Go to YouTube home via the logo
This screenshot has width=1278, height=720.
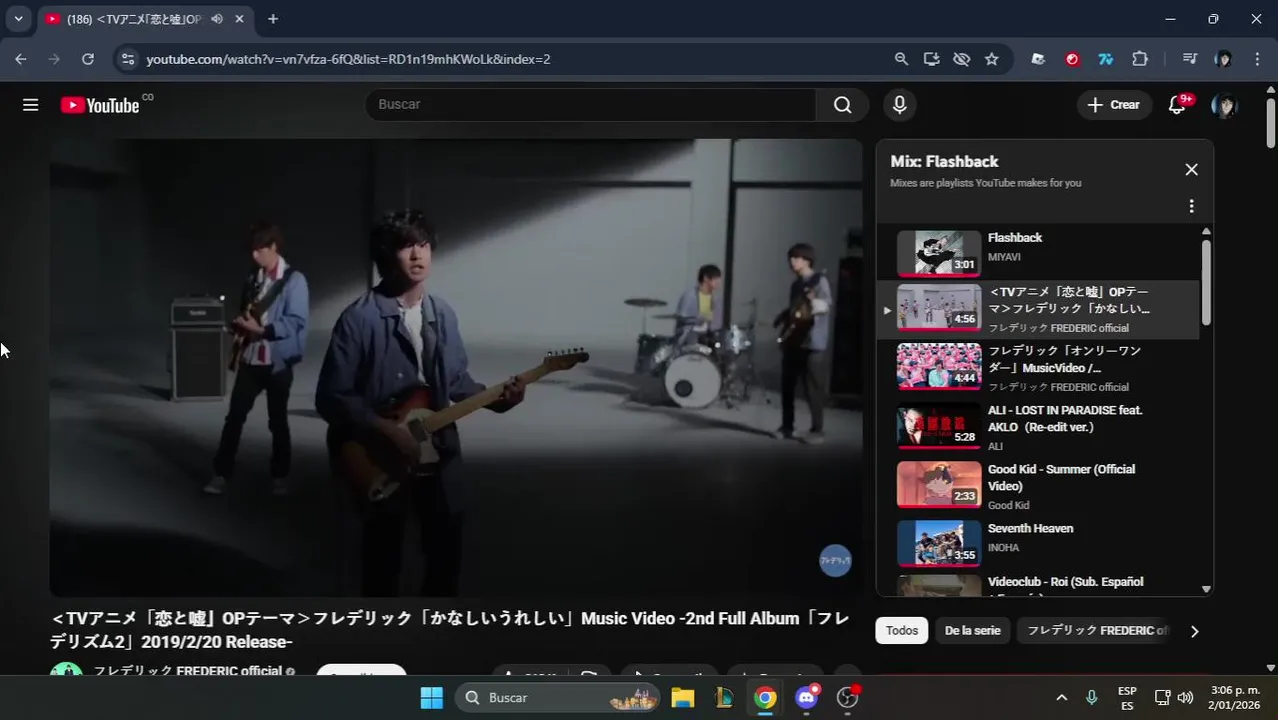pyautogui.click(x=100, y=105)
